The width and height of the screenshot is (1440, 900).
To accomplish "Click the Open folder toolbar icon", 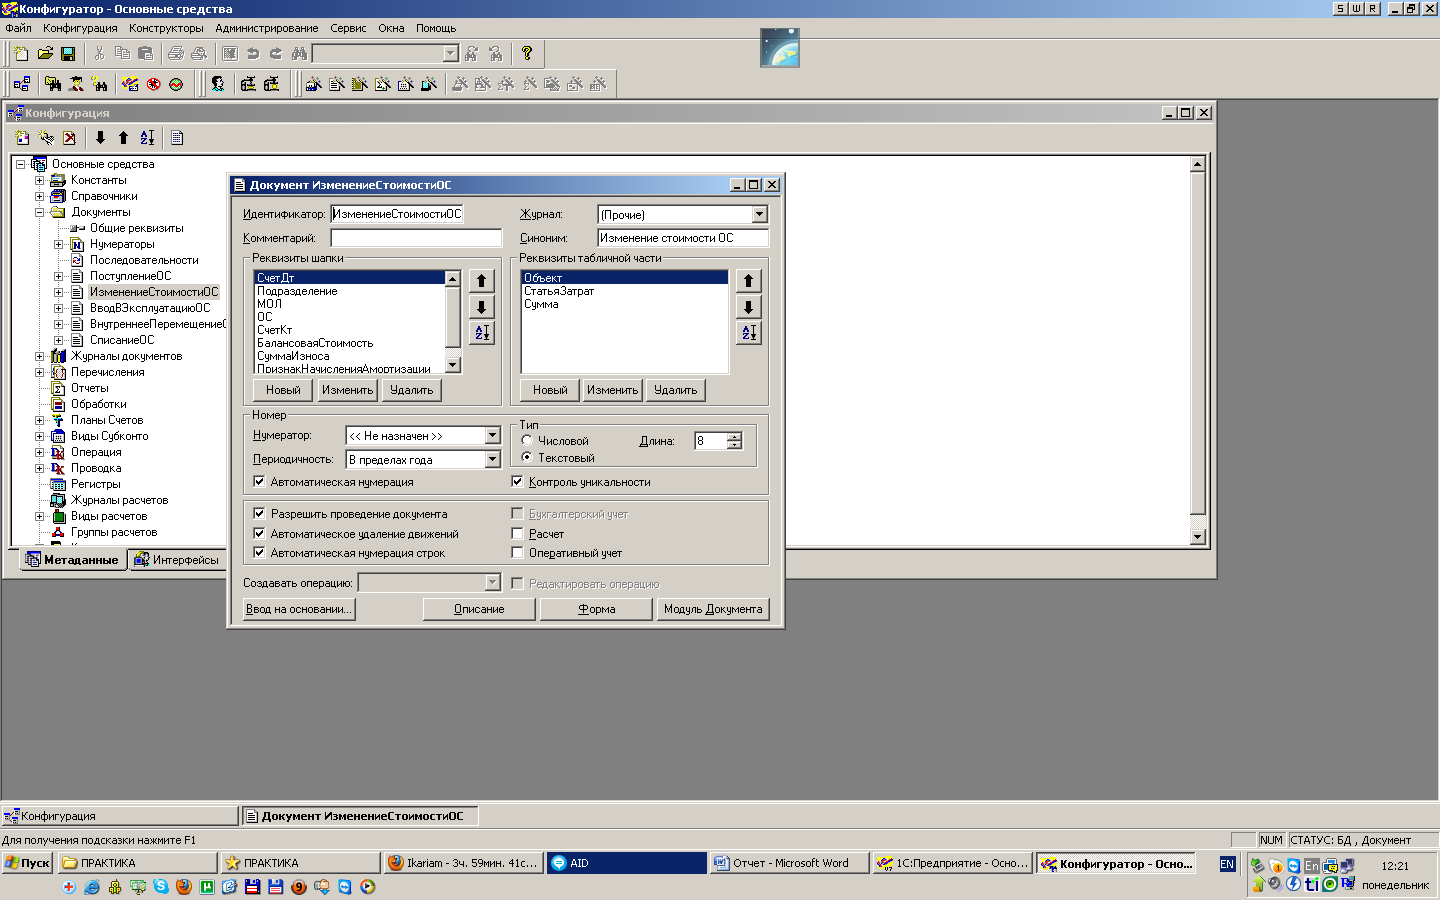I will click(45, 53).
